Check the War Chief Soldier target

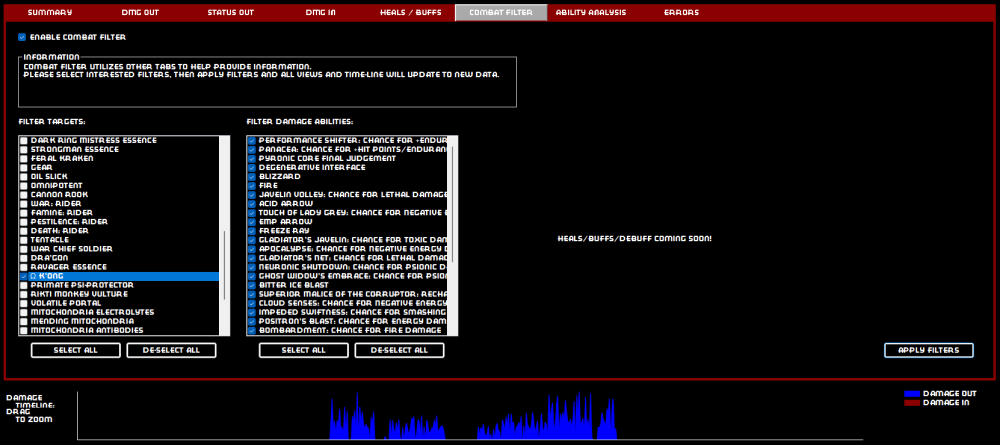tap(23, 249)
